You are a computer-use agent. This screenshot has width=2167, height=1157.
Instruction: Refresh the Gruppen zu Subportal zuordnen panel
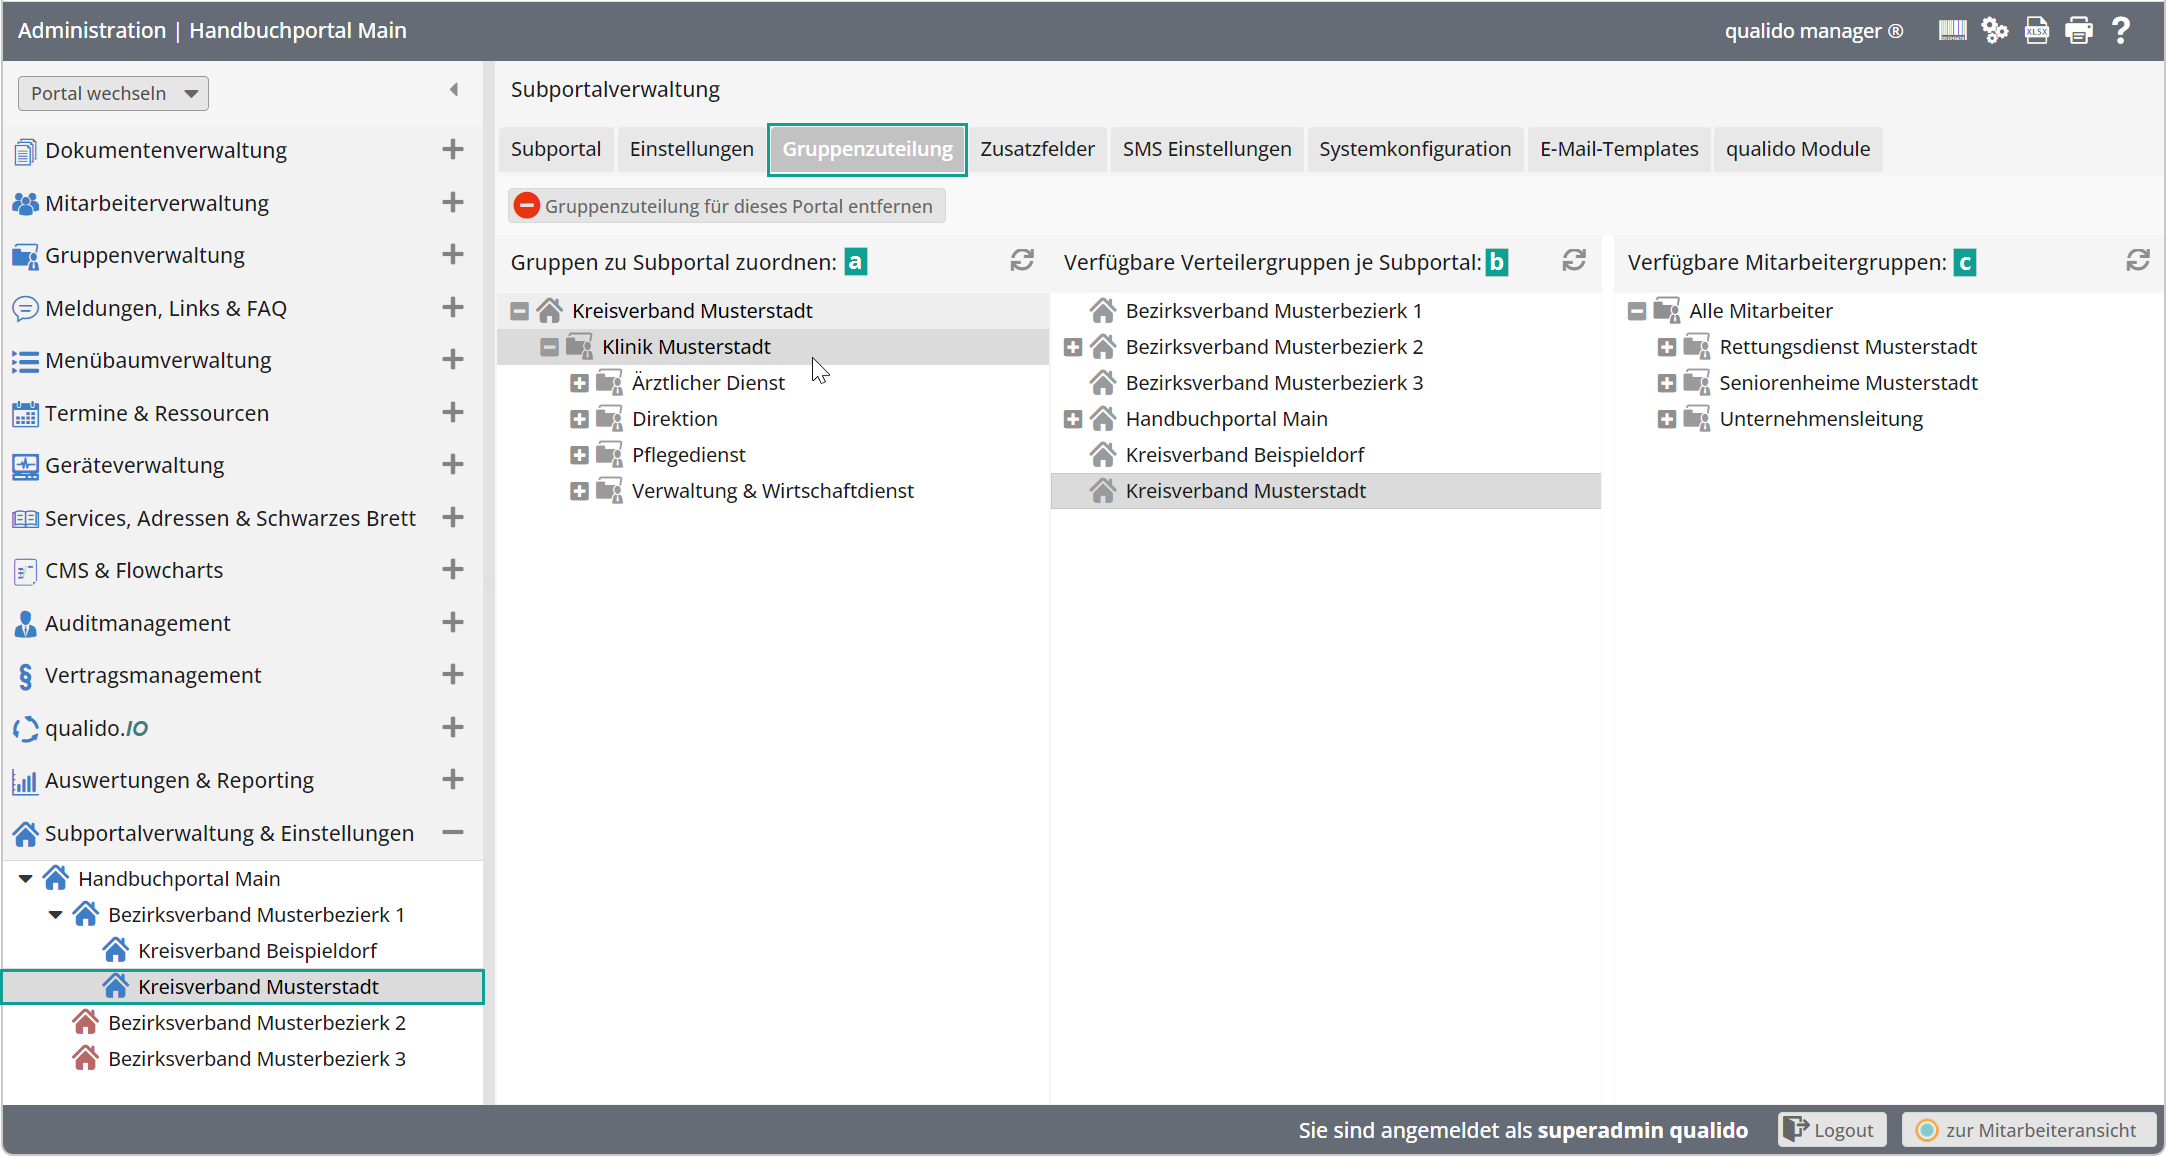1022,261
